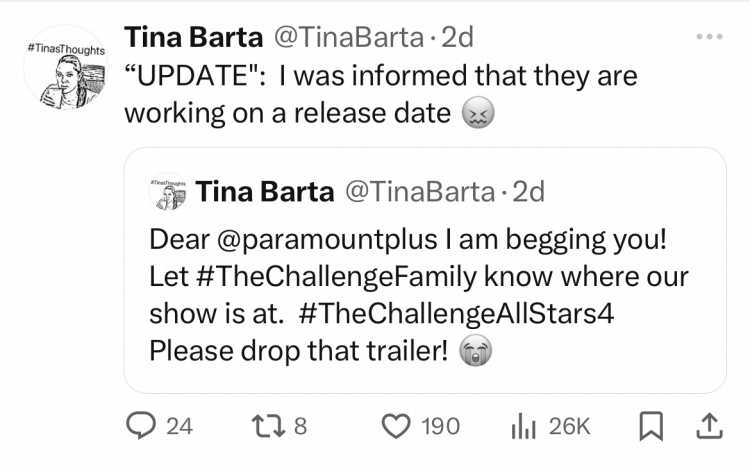Open @paramountplus mention link
The width and height of the screenshot is (750, 472).
[x=327, y=239]
